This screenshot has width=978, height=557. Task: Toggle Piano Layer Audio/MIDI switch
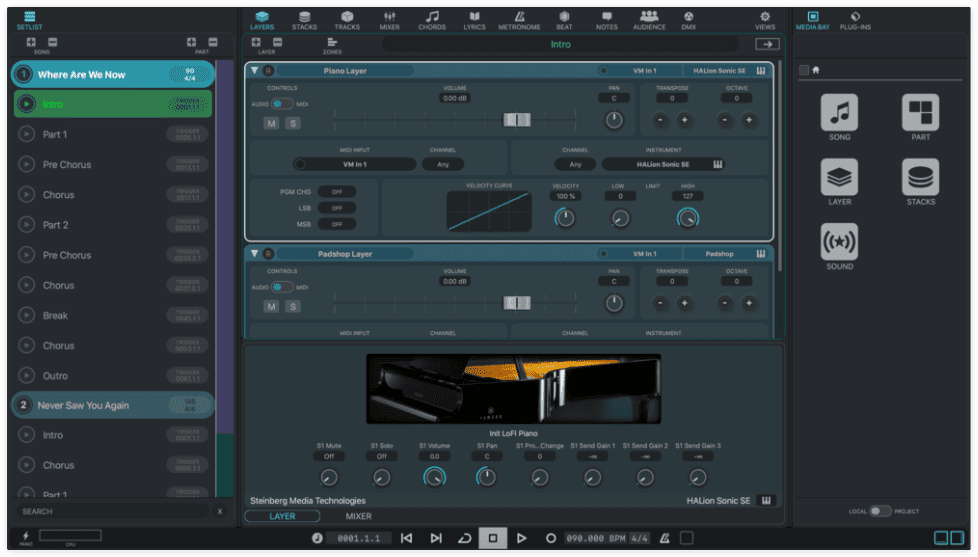281,104
